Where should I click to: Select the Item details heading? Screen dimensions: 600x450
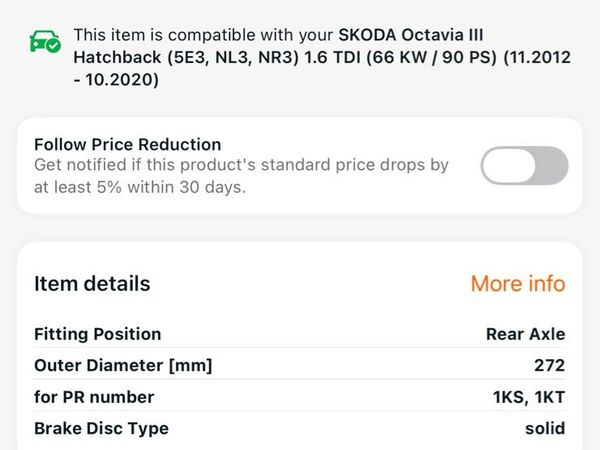92,284
